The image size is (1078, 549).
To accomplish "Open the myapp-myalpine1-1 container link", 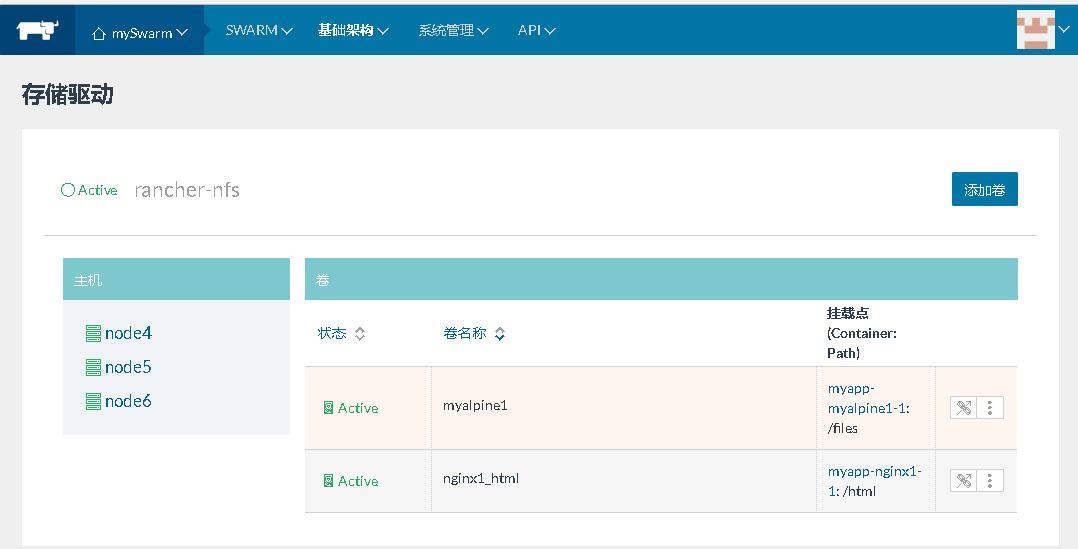I will (x=869, y=398).
